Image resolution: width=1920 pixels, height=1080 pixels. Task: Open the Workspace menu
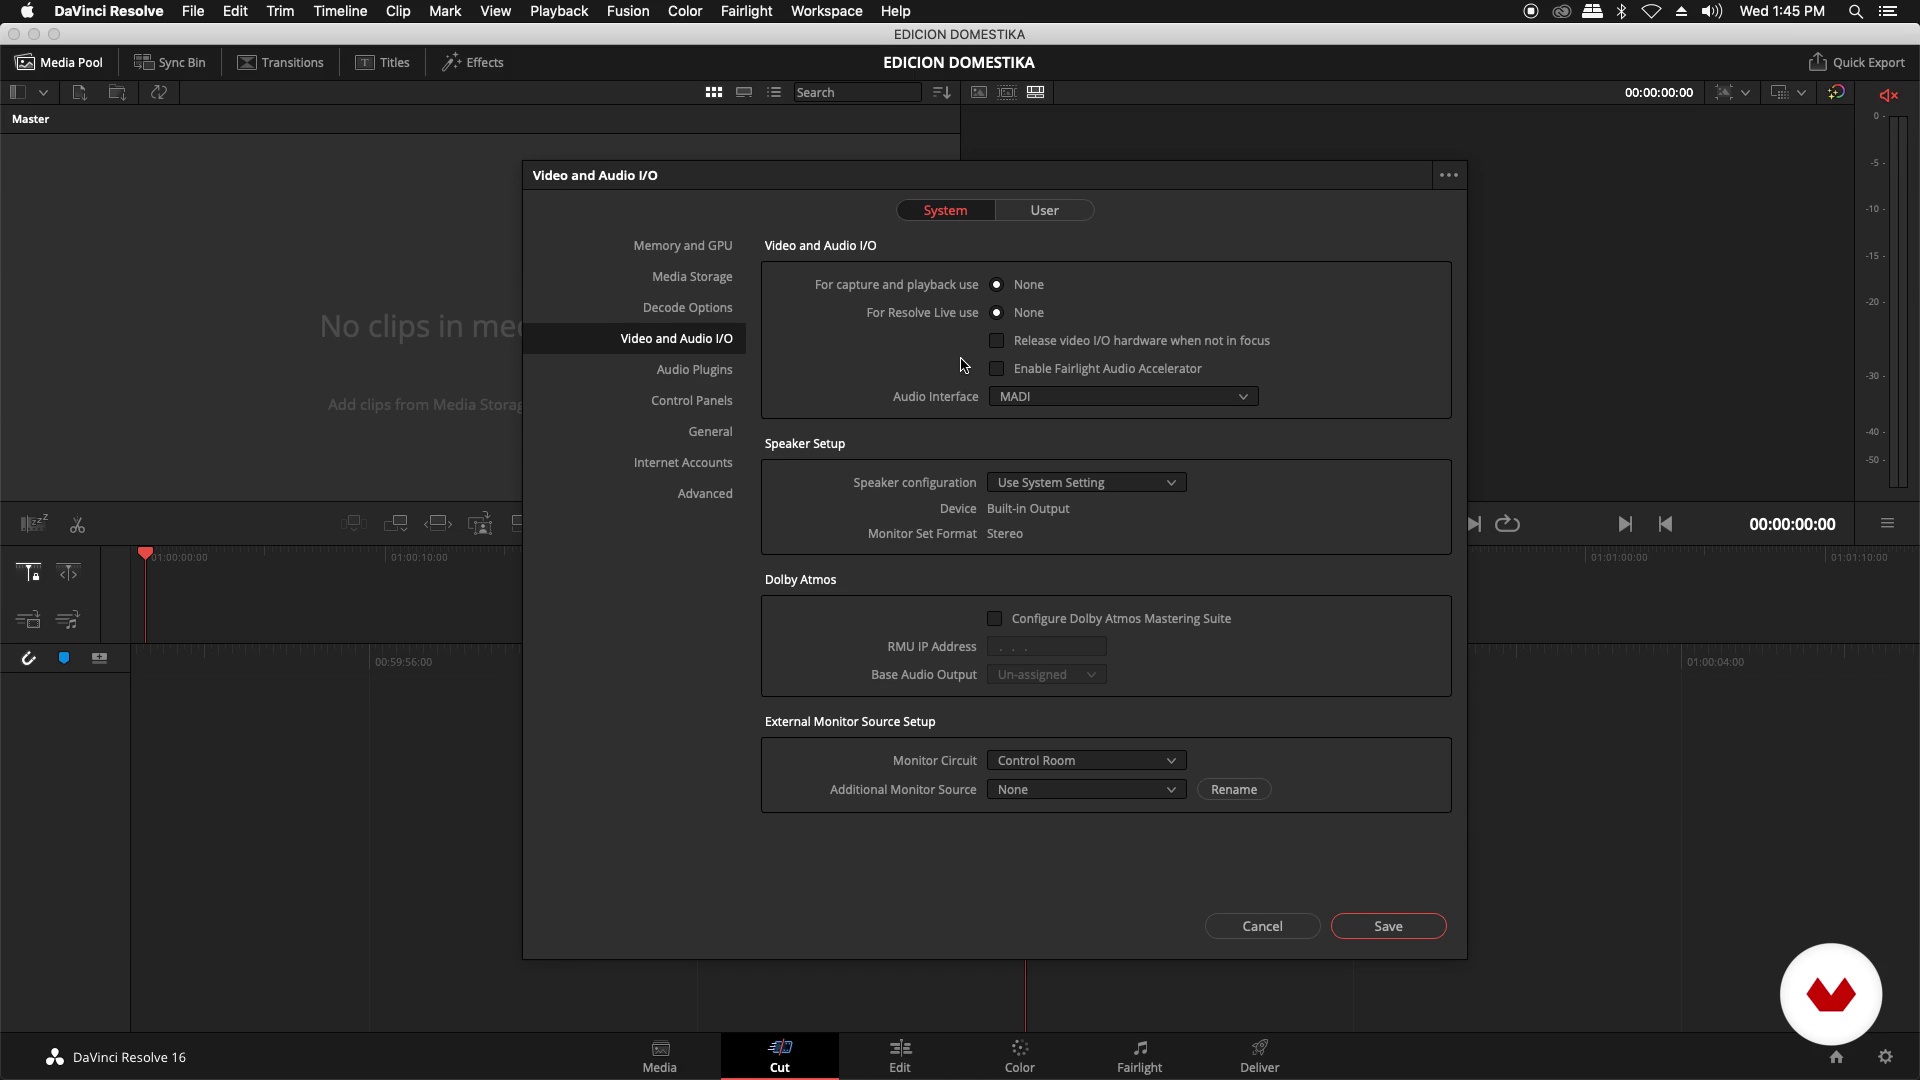826,11
